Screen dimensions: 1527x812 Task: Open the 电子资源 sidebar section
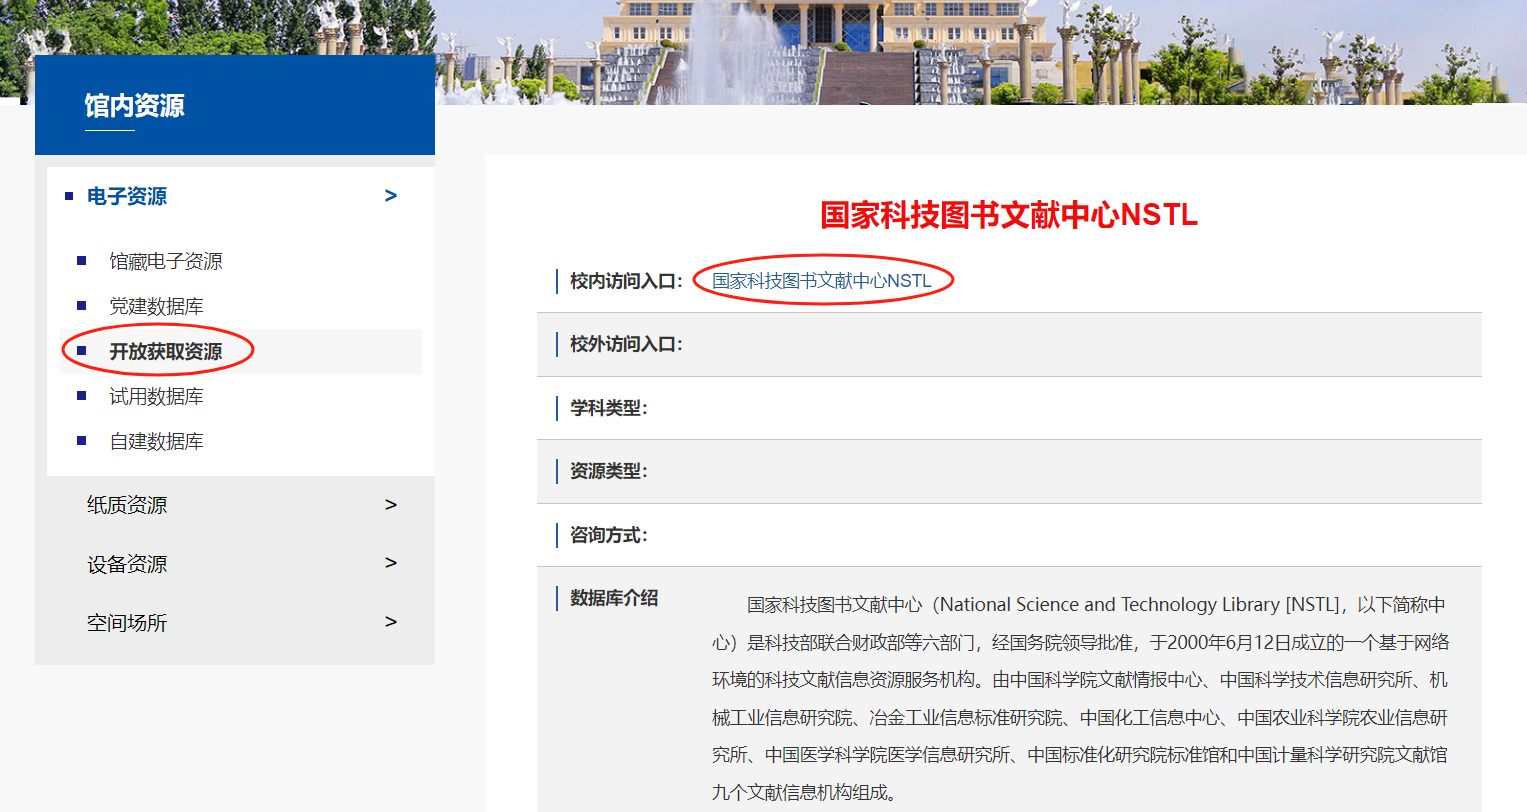tap(127, 196)
